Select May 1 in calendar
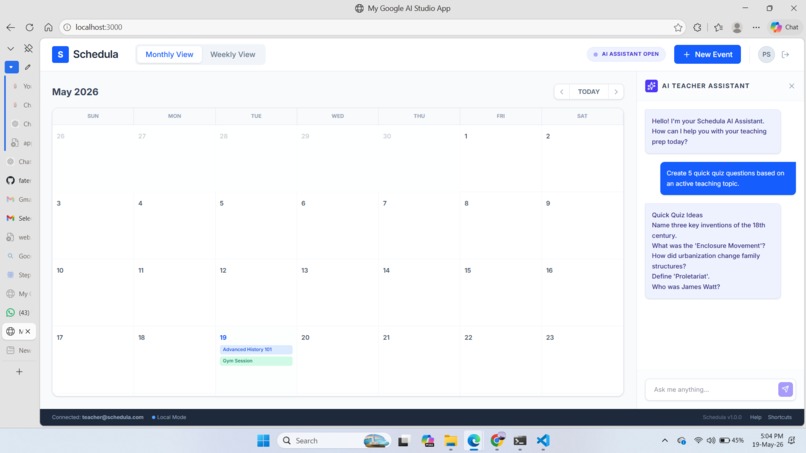 [x=466, y=136]
